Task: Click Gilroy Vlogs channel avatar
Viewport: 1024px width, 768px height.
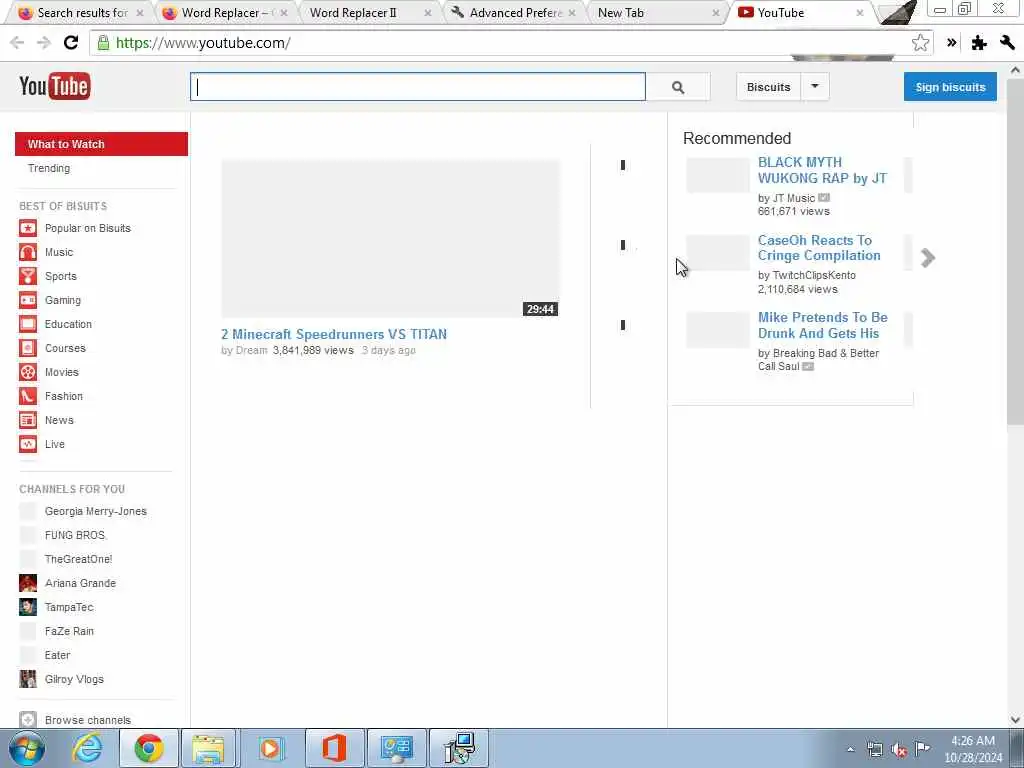Action: (27, 679)
